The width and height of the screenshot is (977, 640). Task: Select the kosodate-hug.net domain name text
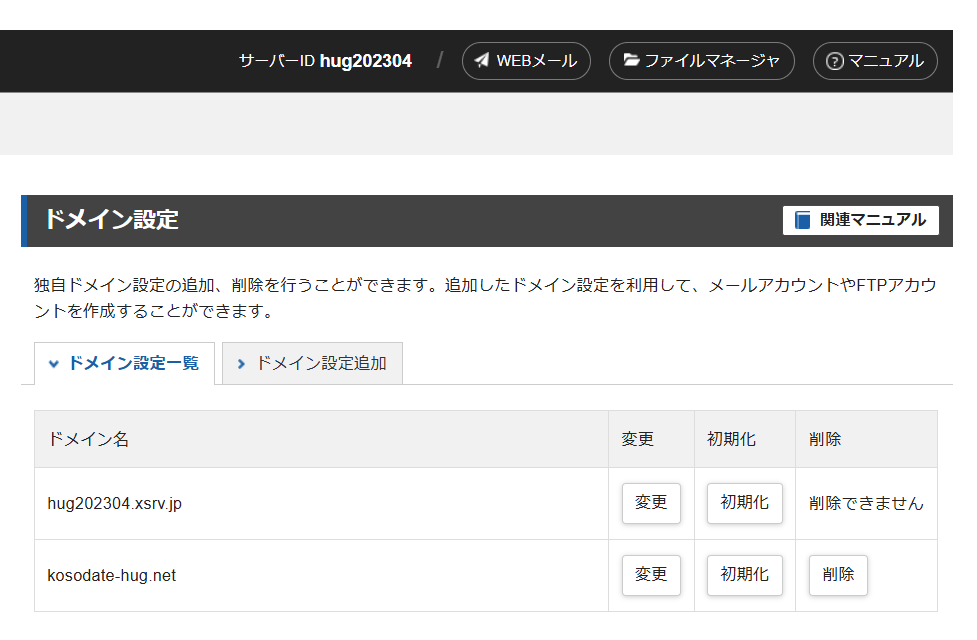pyautogui.click(x=112, y=575)
